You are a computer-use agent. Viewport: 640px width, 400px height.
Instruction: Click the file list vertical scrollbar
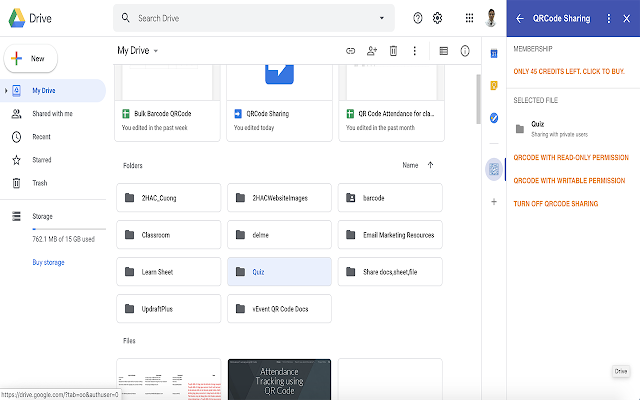tap(478, 99)
